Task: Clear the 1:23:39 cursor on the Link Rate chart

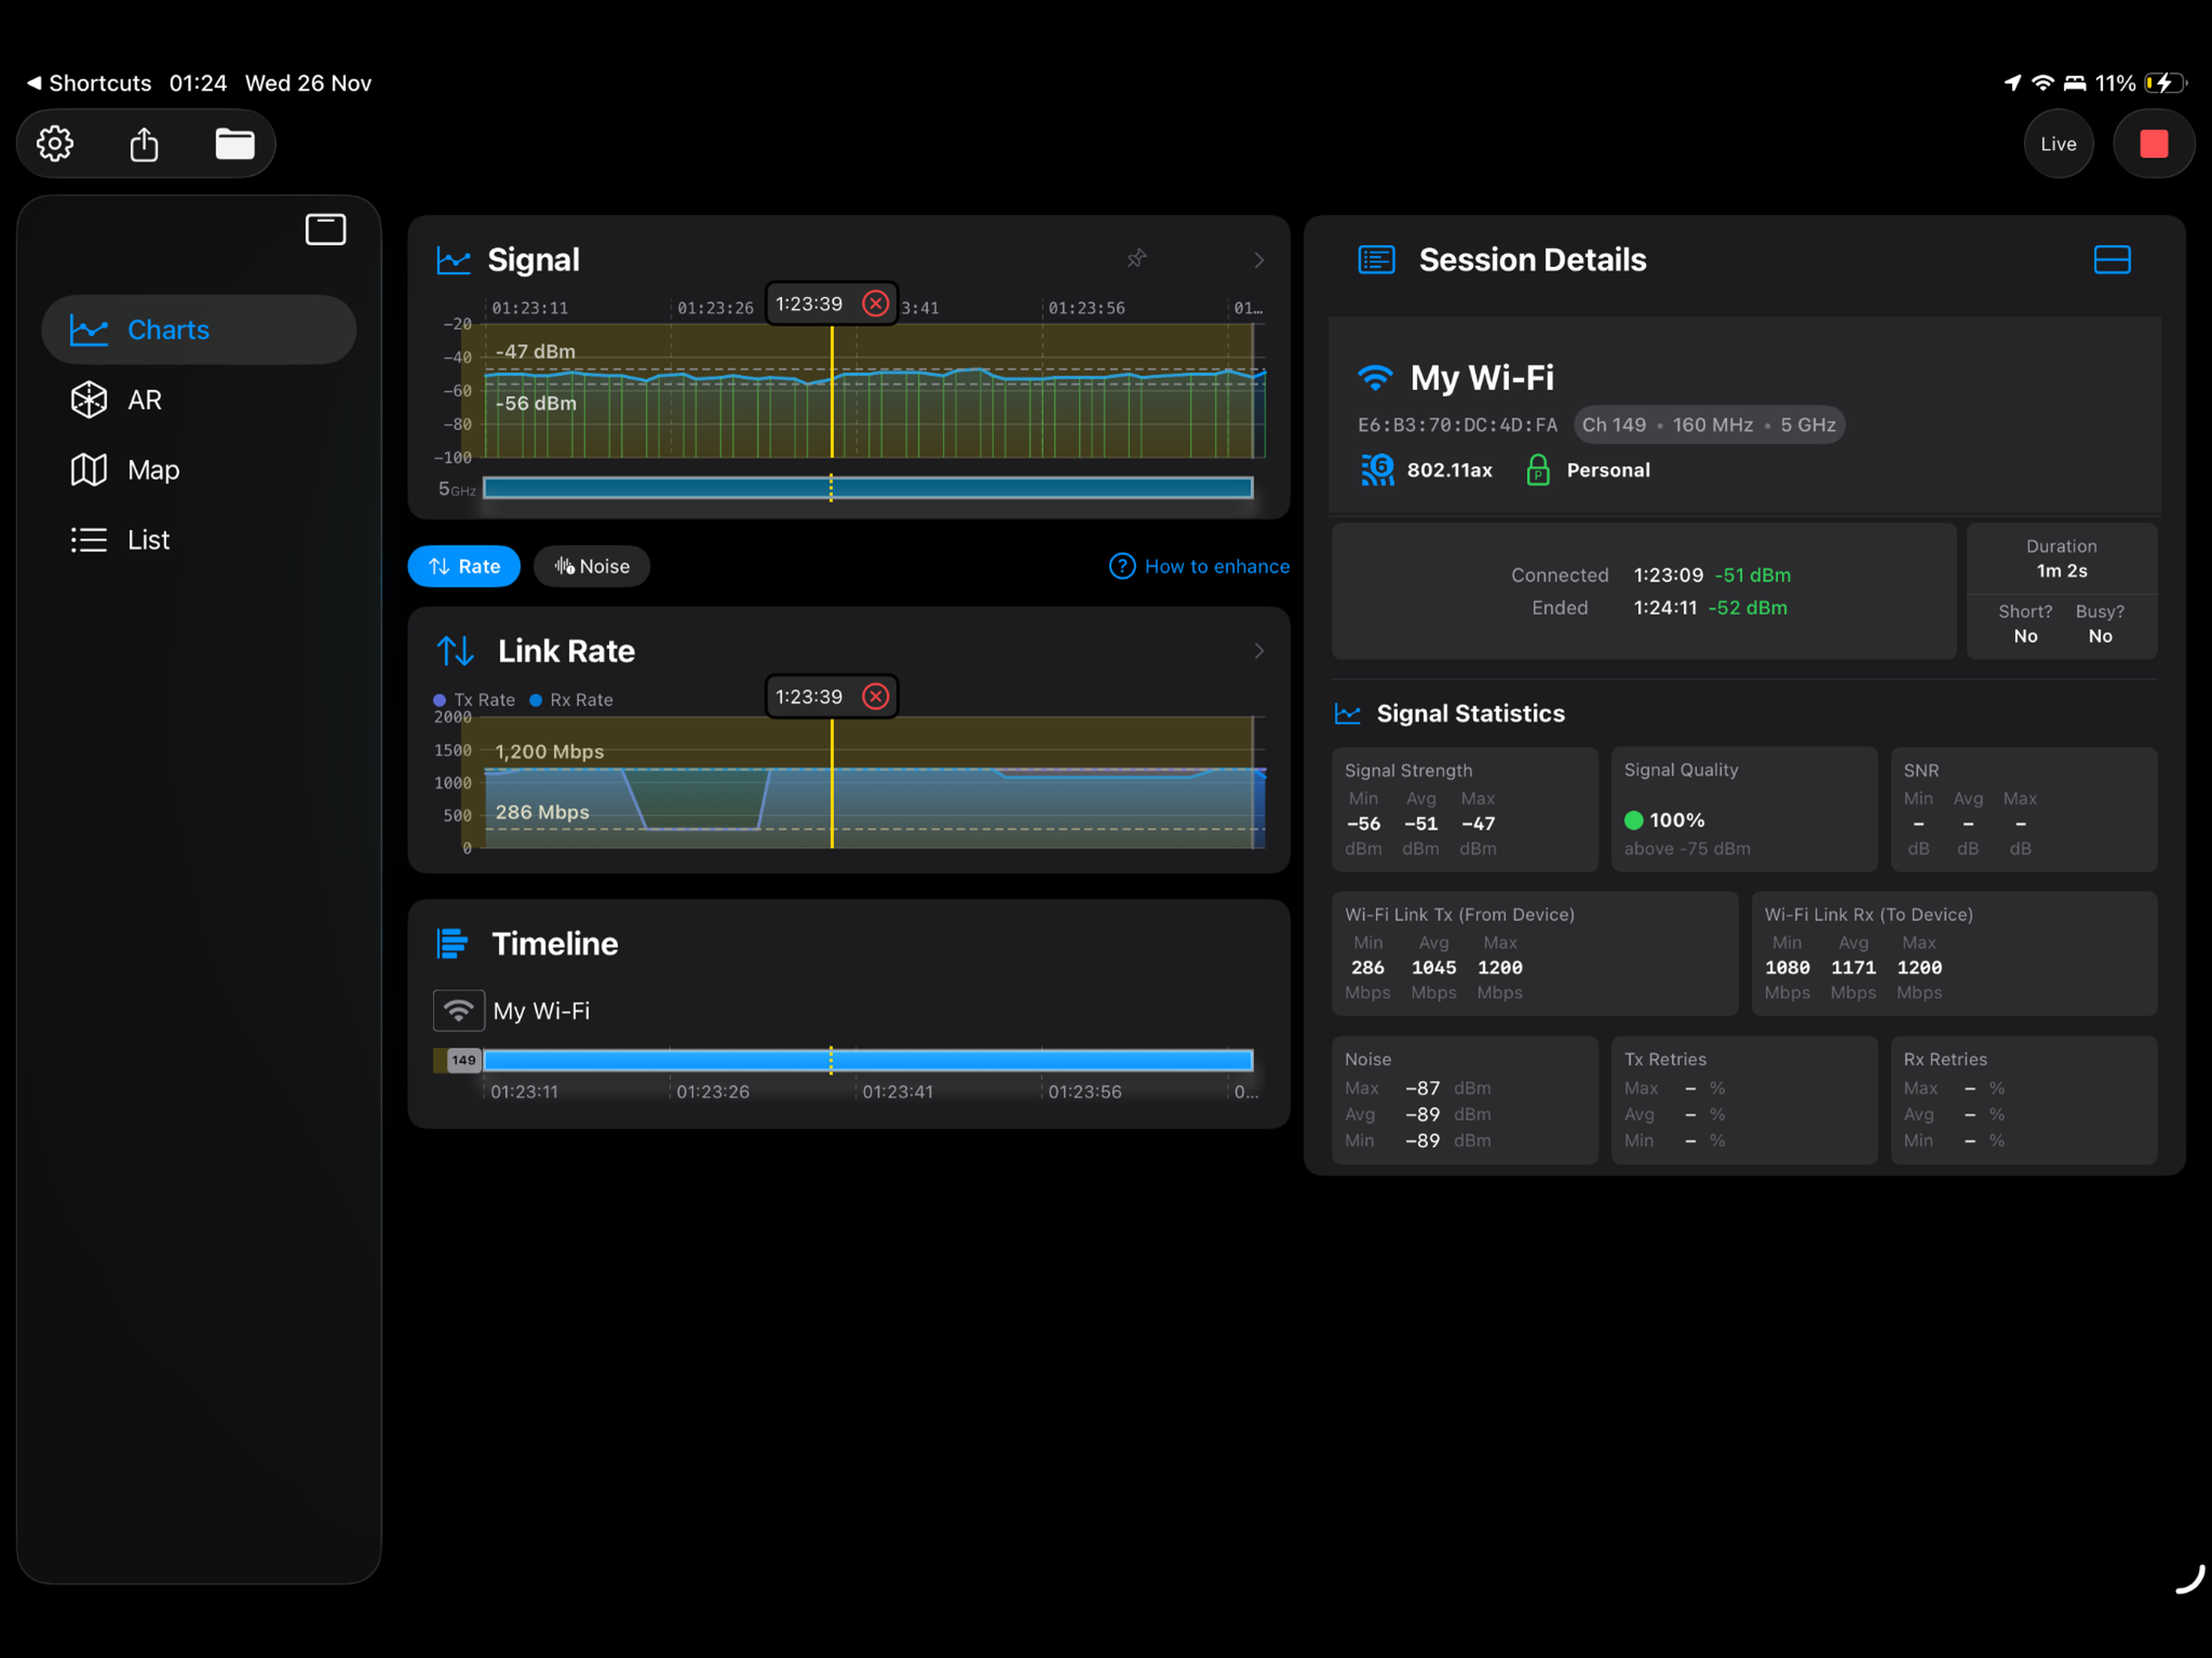Action: tap(875, 696)
